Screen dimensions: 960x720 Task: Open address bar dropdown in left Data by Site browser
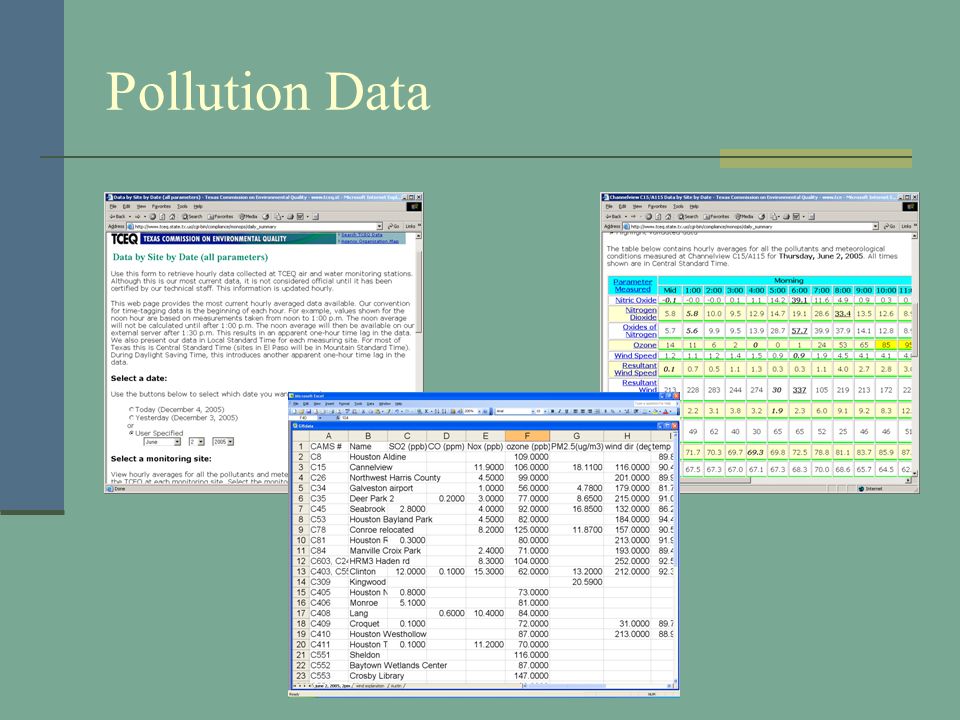[x=380, y=227]
